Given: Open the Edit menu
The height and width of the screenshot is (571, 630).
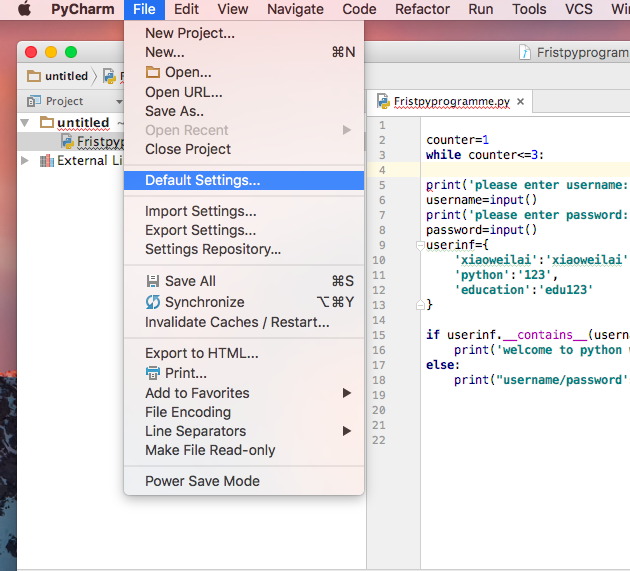Looking at the screenshot, I should coord(186,9).
